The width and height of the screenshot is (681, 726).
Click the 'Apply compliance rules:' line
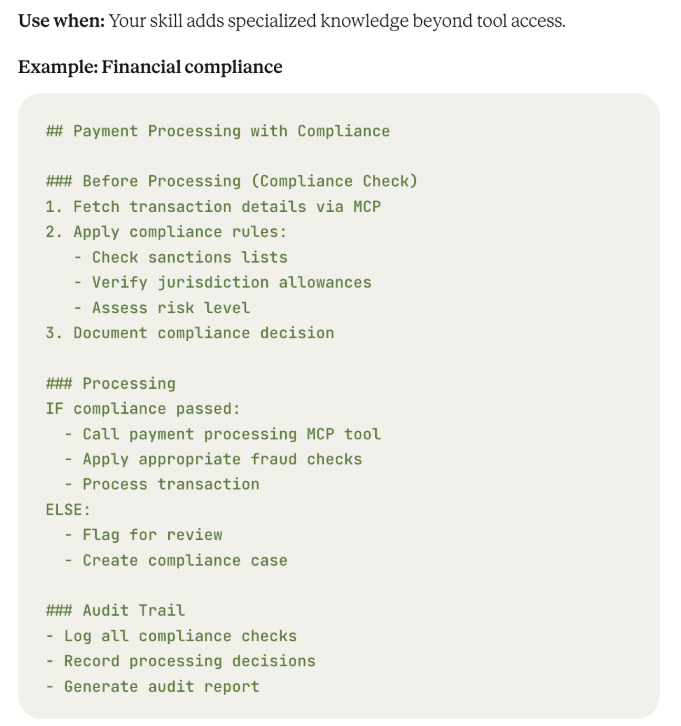click(166, 232)
